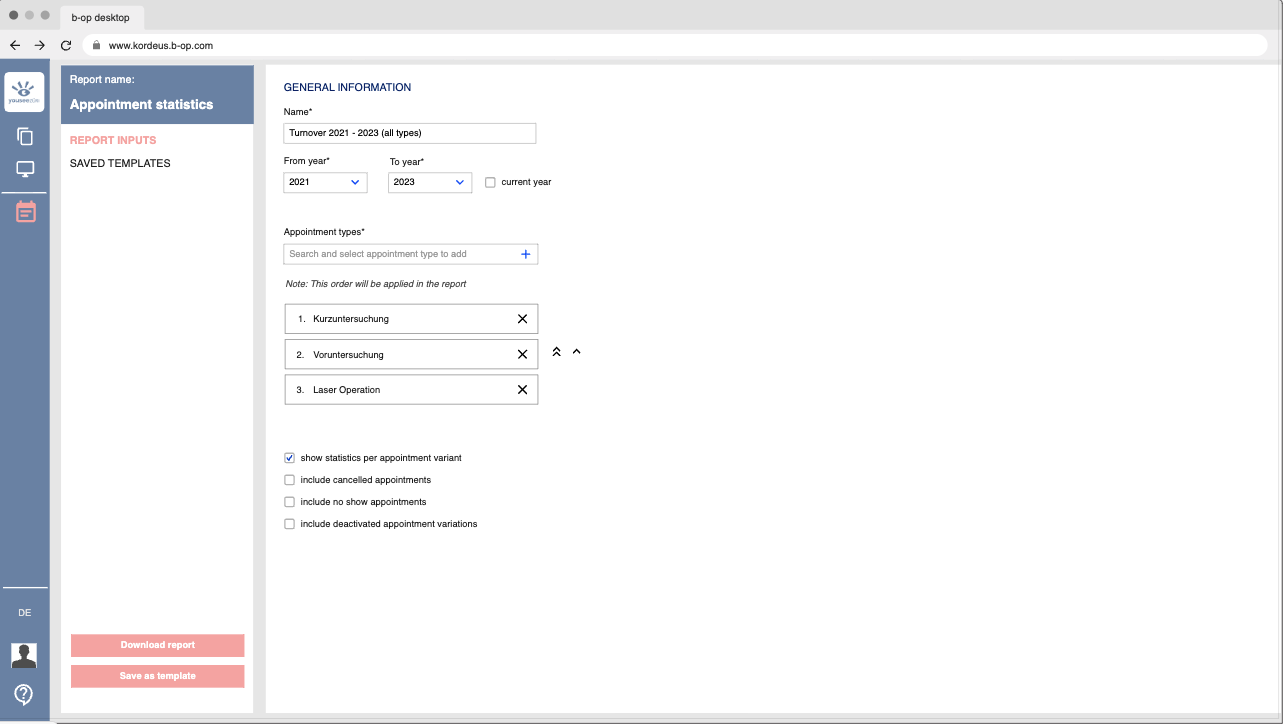Switch to Saved Templates section
This screenshot has width=1283, height=724.
[x=120, y=163]
